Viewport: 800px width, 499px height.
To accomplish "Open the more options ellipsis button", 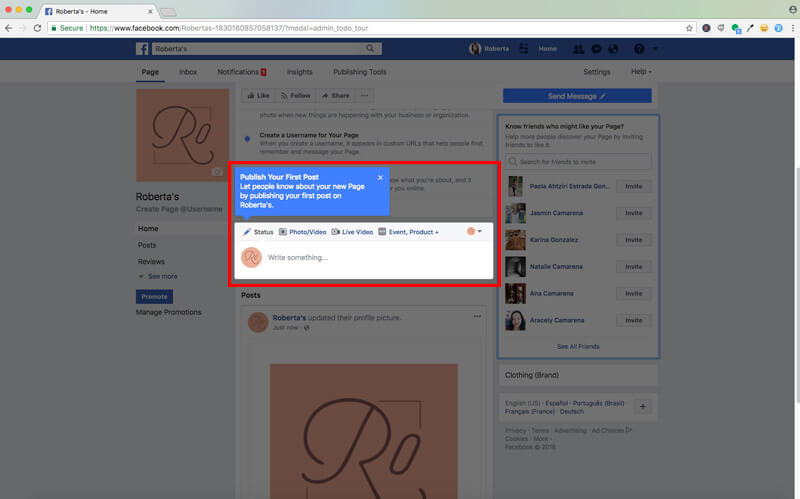I will pos(364,95).
